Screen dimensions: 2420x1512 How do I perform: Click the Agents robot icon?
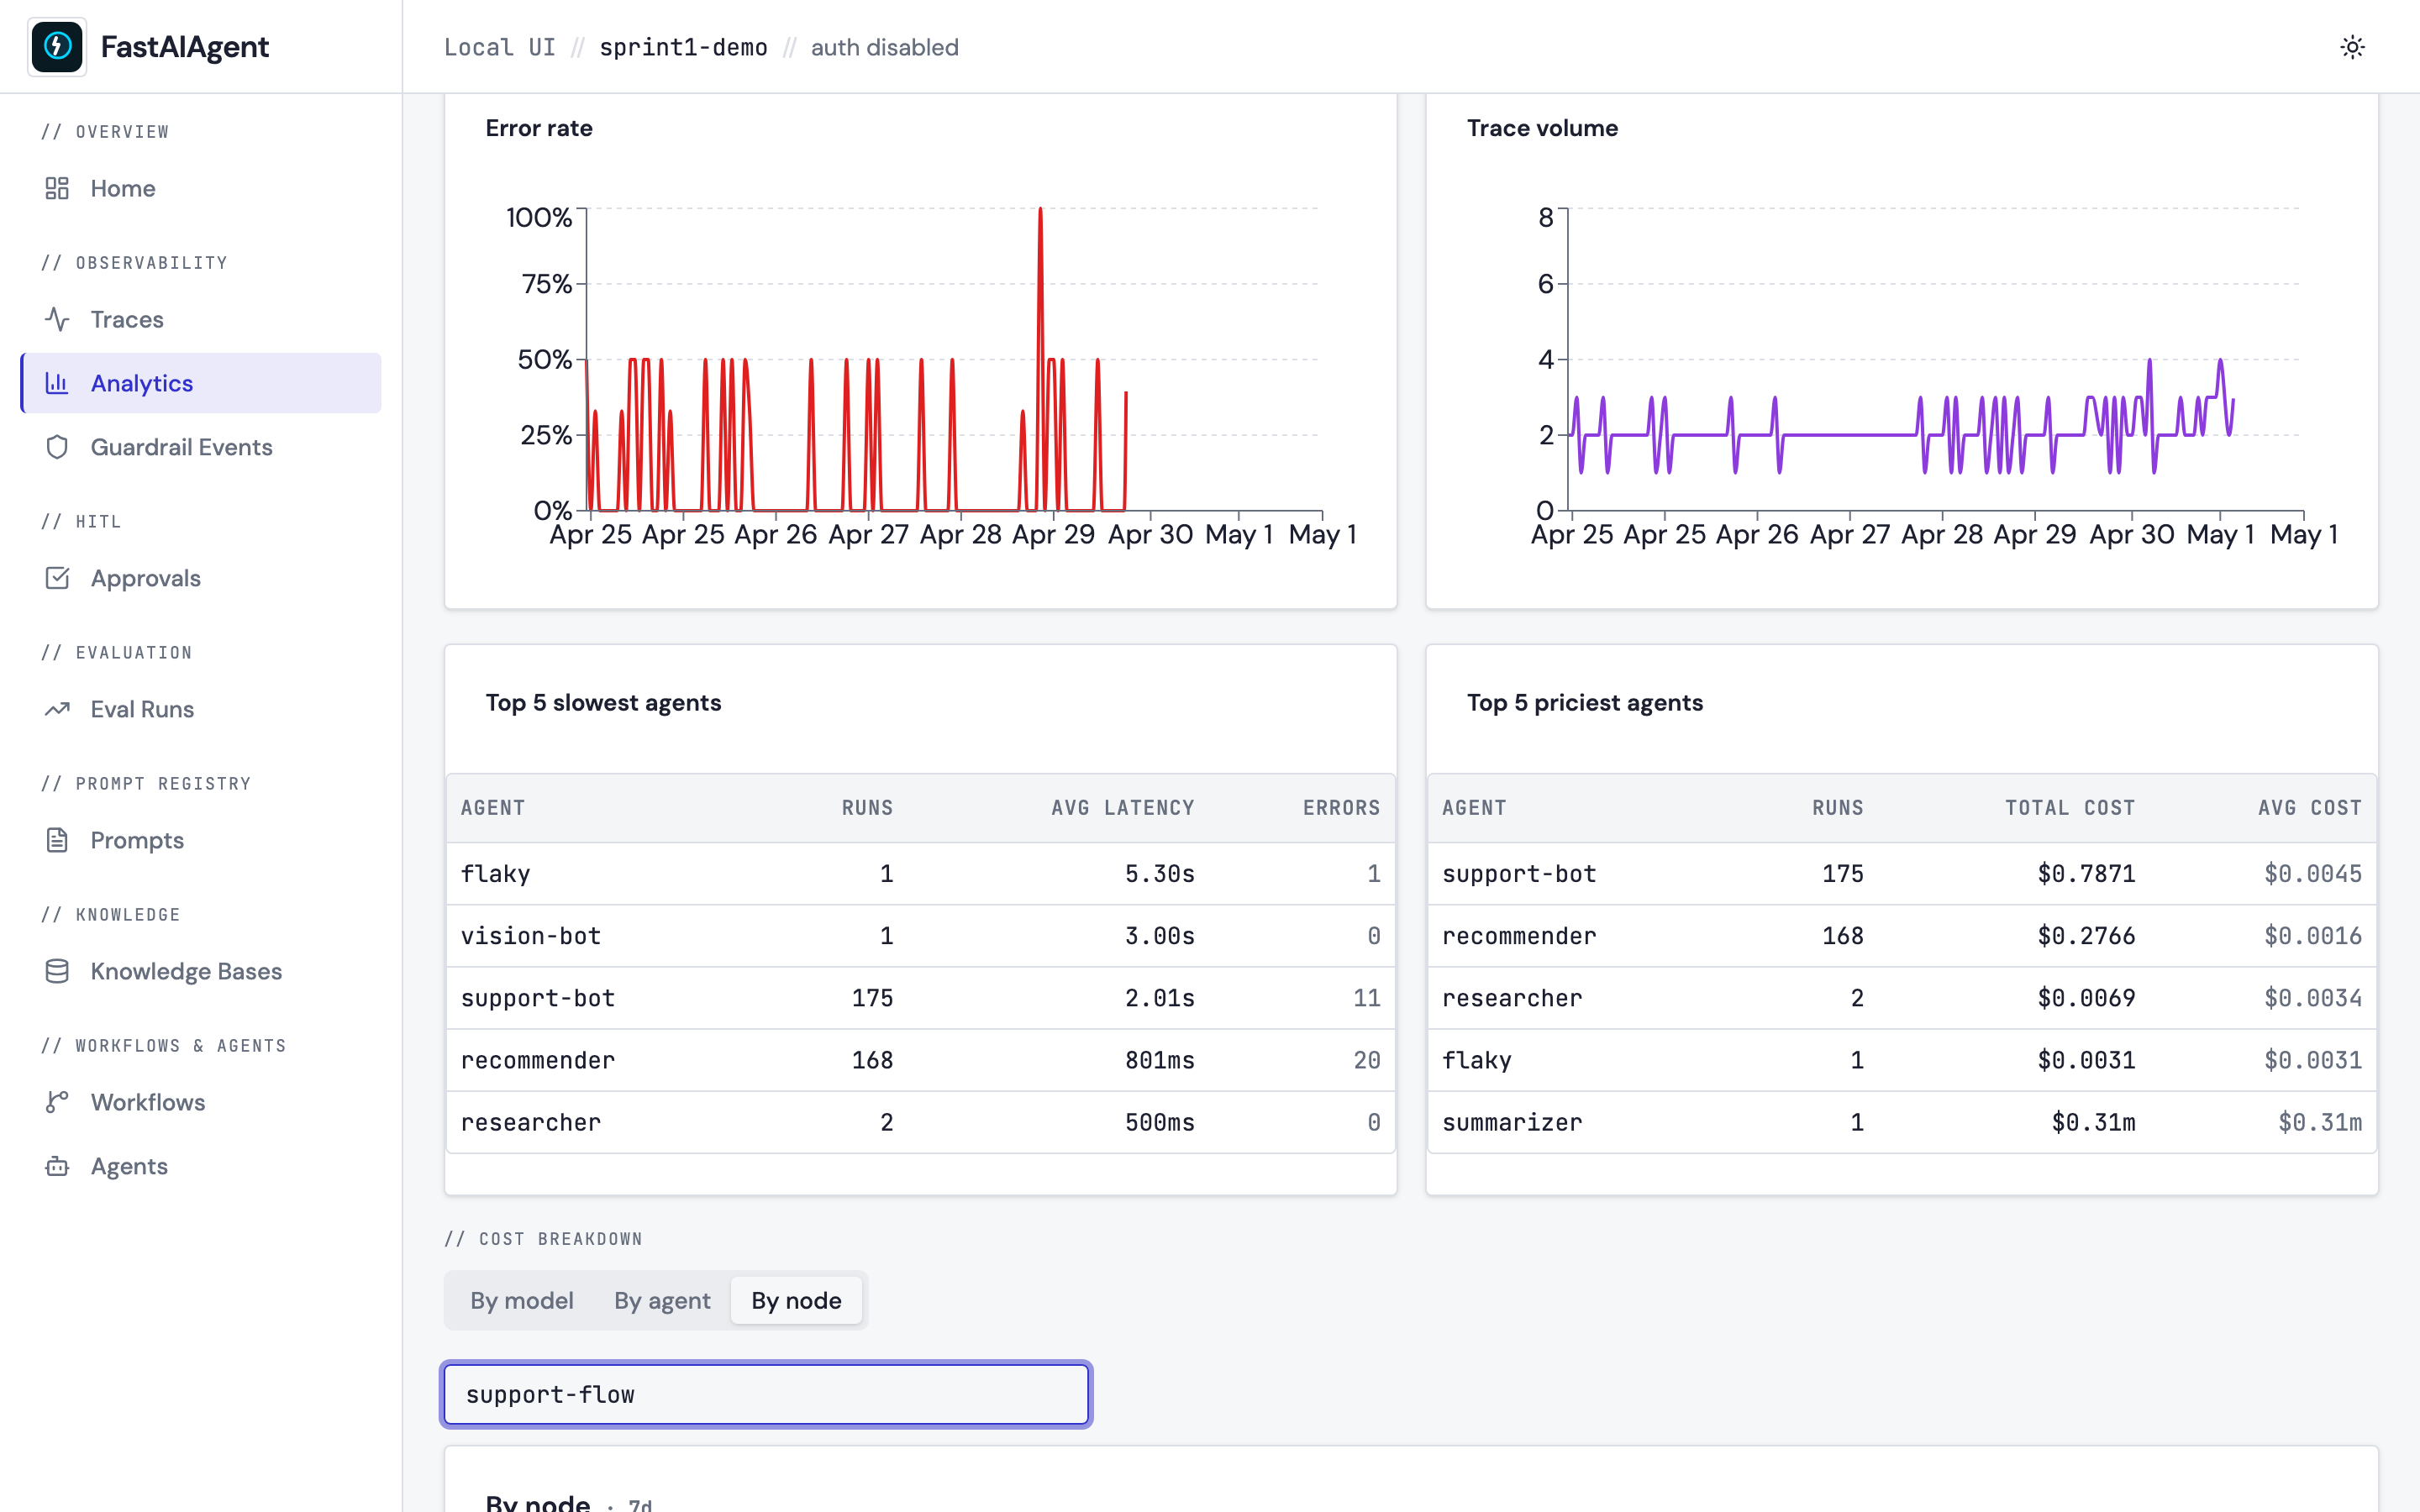[x=57, y=1166]
